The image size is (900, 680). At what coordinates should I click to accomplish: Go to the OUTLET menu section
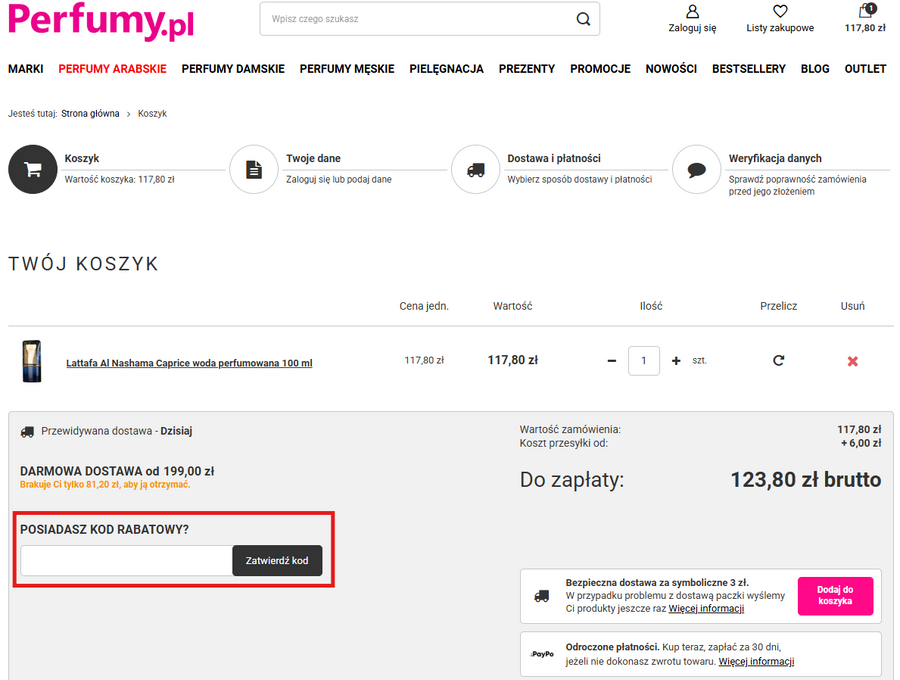865,69
